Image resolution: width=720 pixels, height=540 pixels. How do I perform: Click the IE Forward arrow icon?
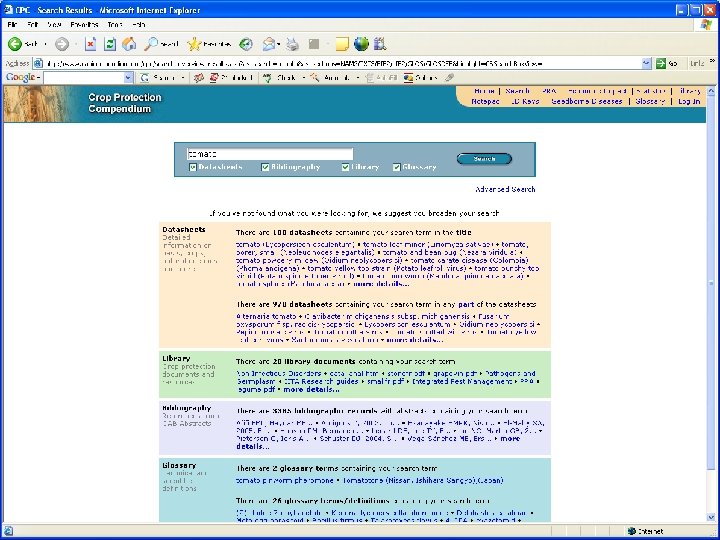point(62,44)
